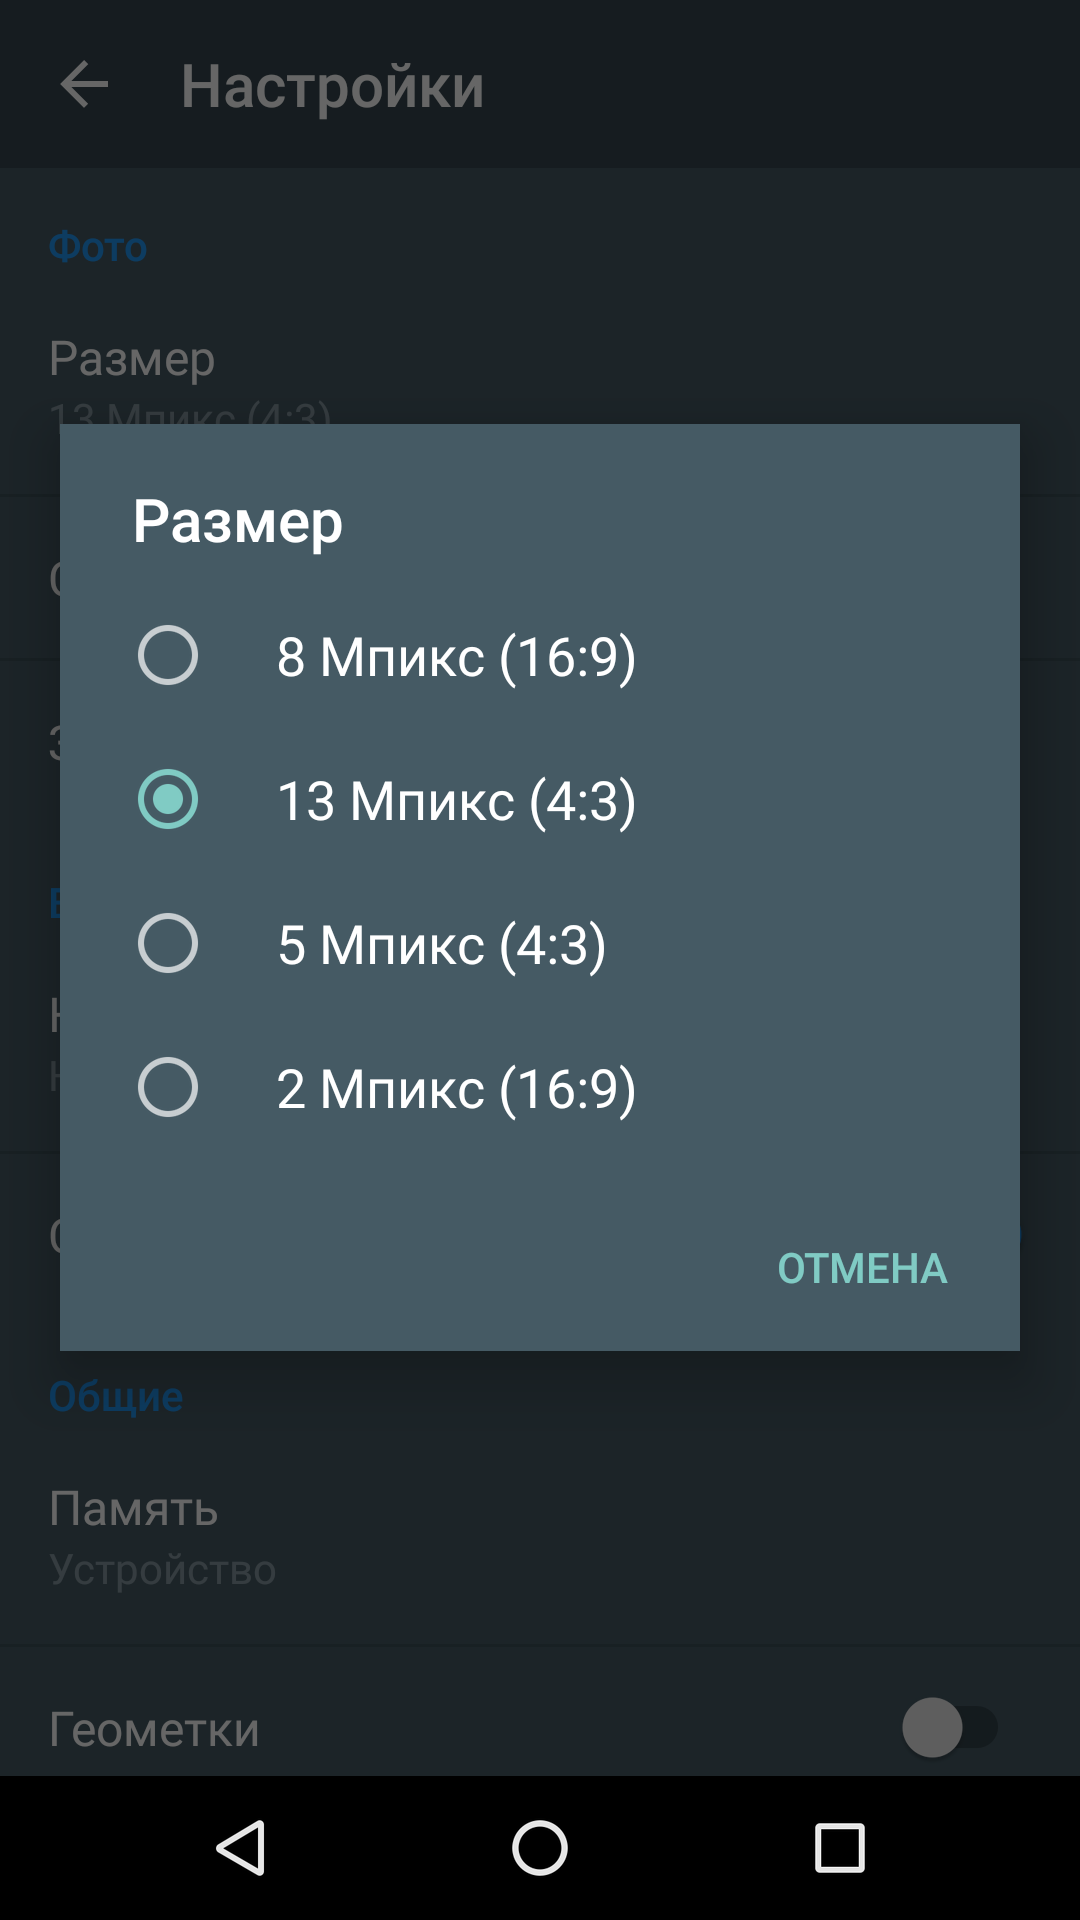Tap the Настройки title text
The width and height of the screenshot is (1080, 1920).
[x=332, y=86]
